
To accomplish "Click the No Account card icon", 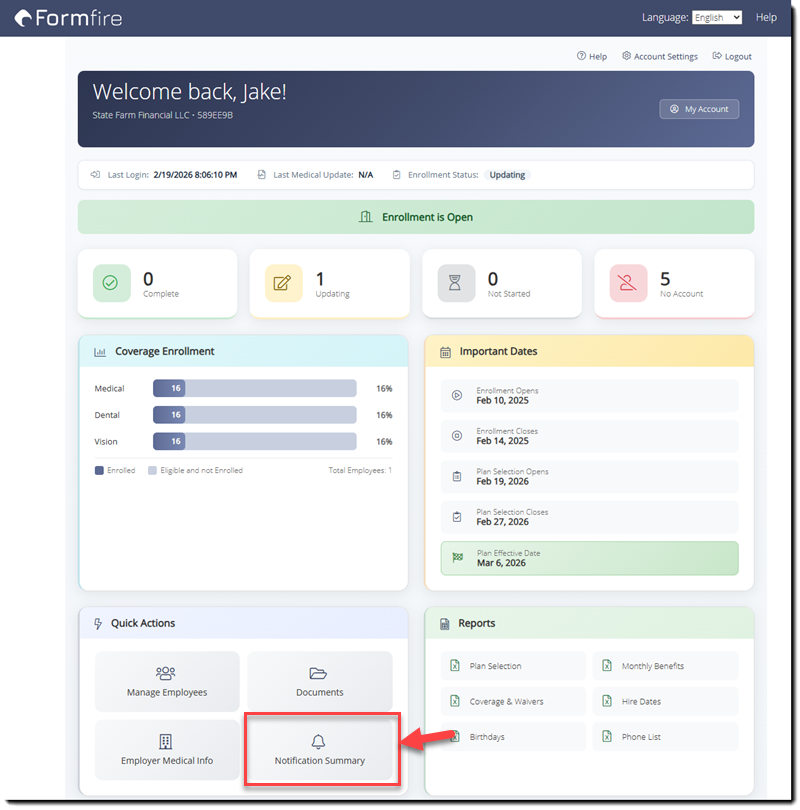I will [627, 283].
